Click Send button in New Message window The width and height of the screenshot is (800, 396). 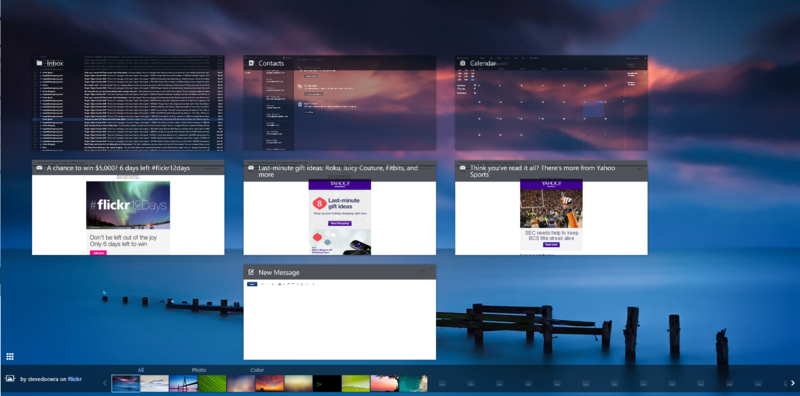click(252, 284)
